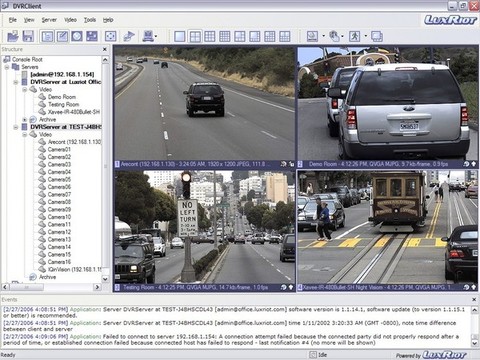This screenshot has width=480, height=360.
Task: Select the single-view layout icon
Action: (180, 36)
